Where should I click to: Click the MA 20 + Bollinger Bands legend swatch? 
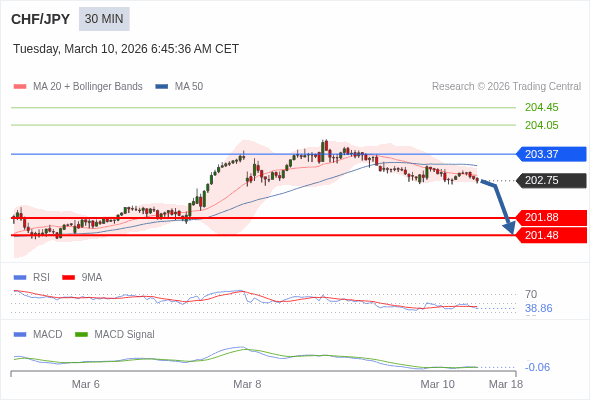coord(20,87)
